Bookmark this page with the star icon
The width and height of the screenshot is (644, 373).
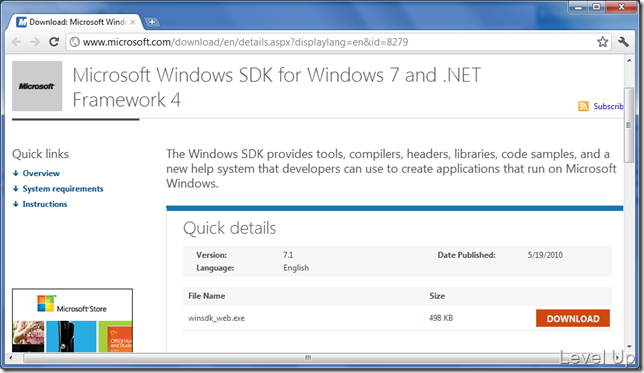(x=603, y=41)
